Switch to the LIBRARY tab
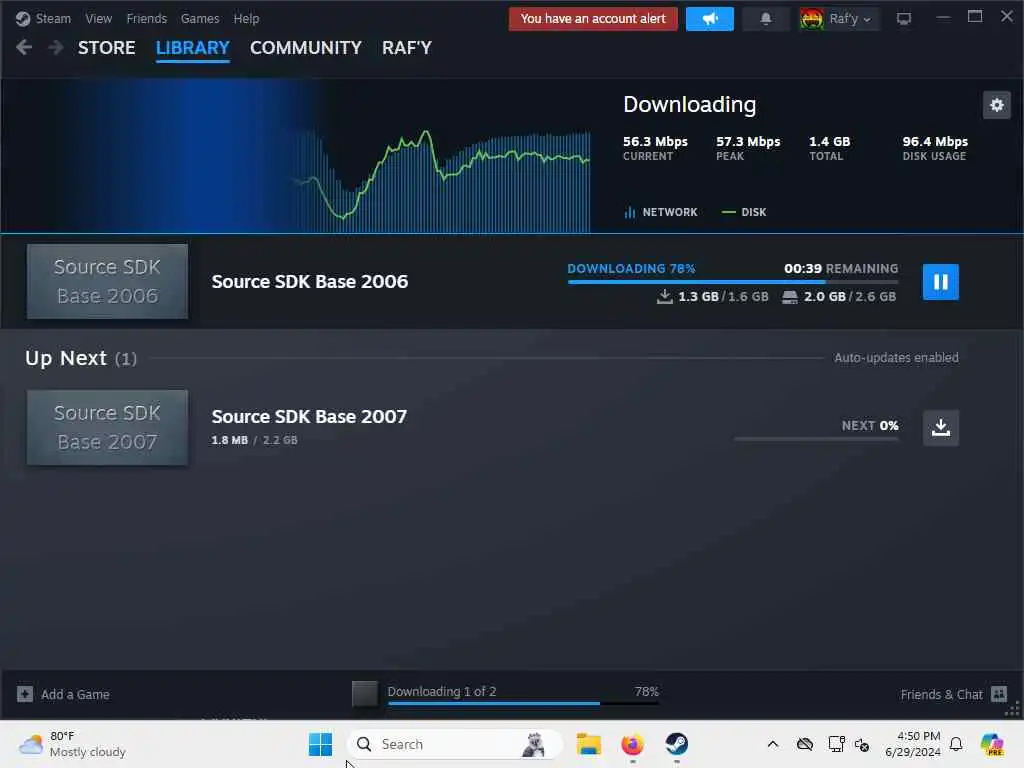The height and width of the screenshot is (768, 1024). (193, 48)
